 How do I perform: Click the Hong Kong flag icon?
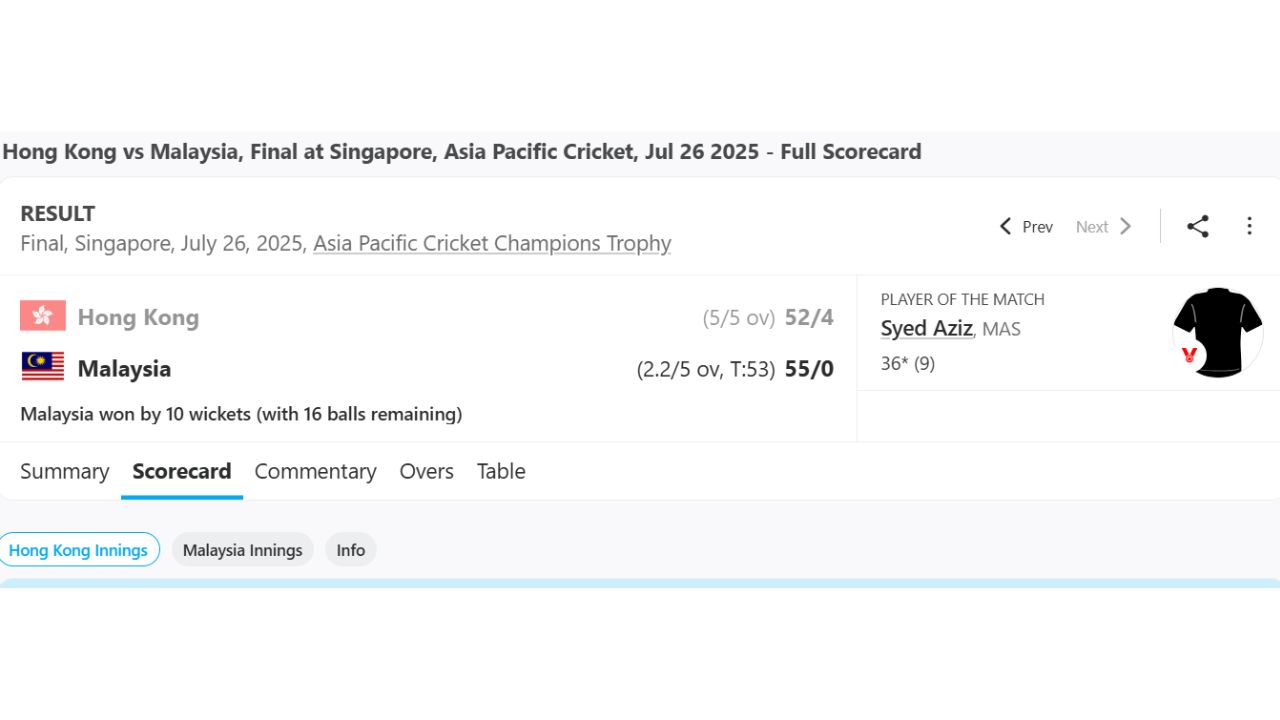click(x=43, y=316)
